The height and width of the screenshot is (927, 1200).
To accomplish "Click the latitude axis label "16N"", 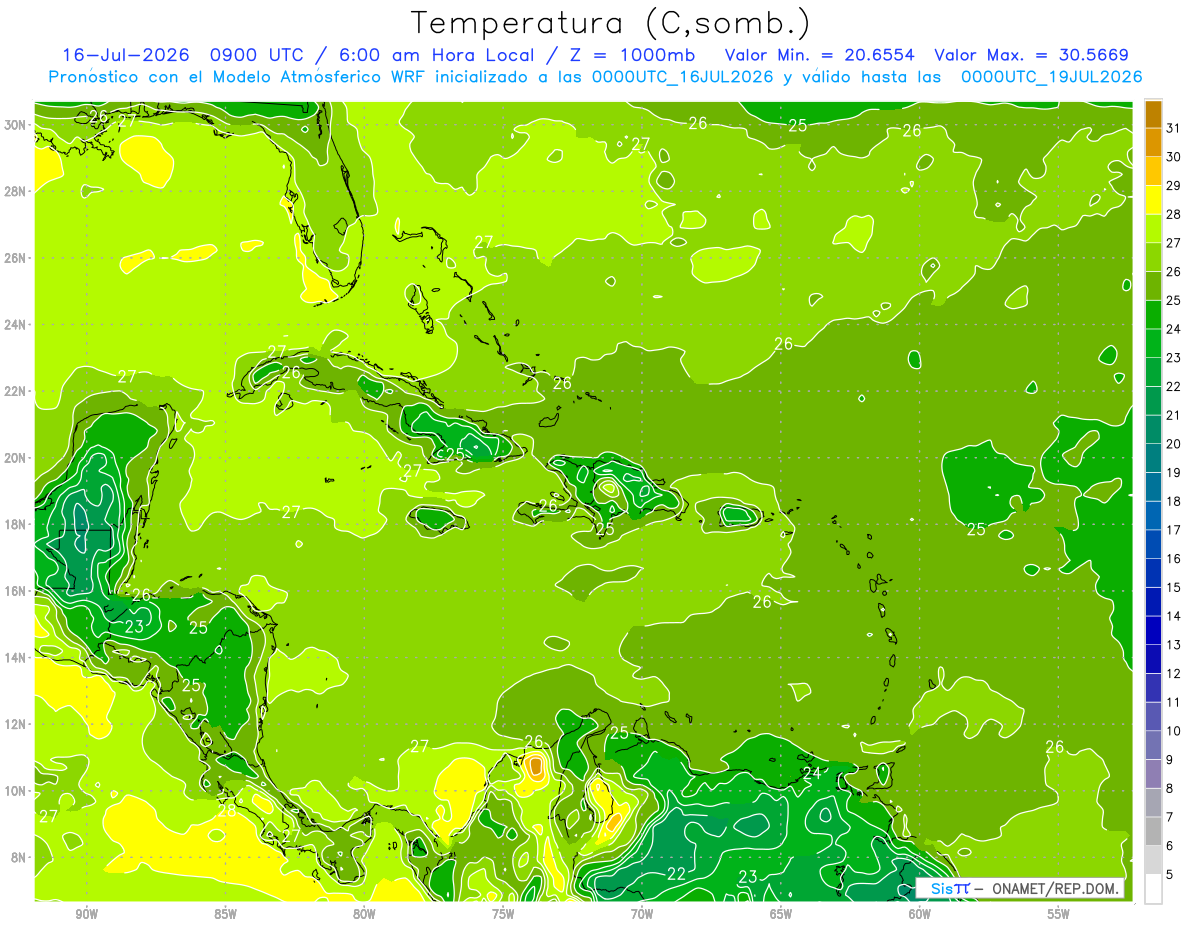I will pyautogui.click(x=17, y=591).
